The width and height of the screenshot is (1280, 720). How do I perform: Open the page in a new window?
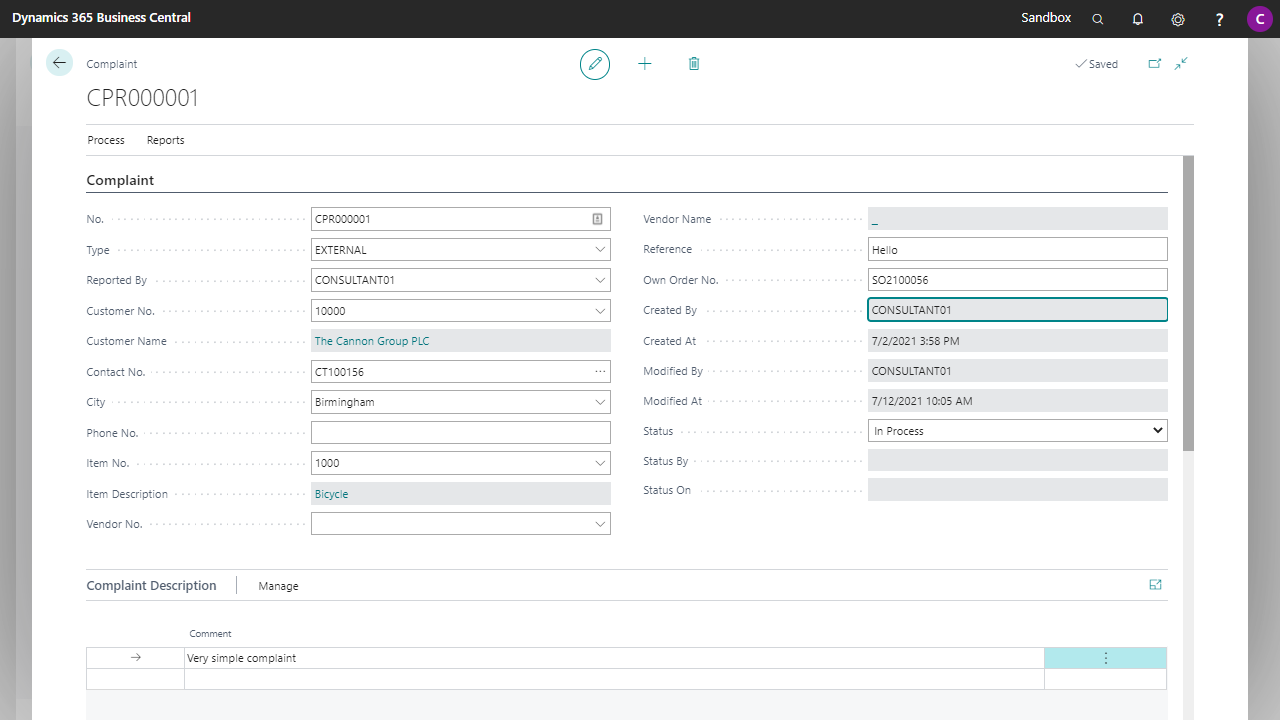click(1154, 62)
